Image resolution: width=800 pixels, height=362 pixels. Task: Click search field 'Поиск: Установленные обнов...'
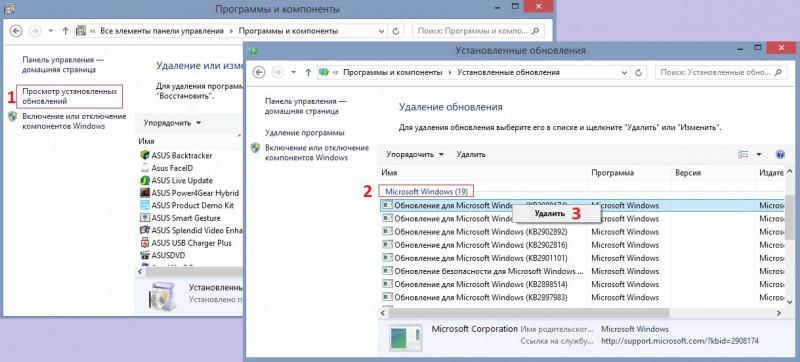720,73
